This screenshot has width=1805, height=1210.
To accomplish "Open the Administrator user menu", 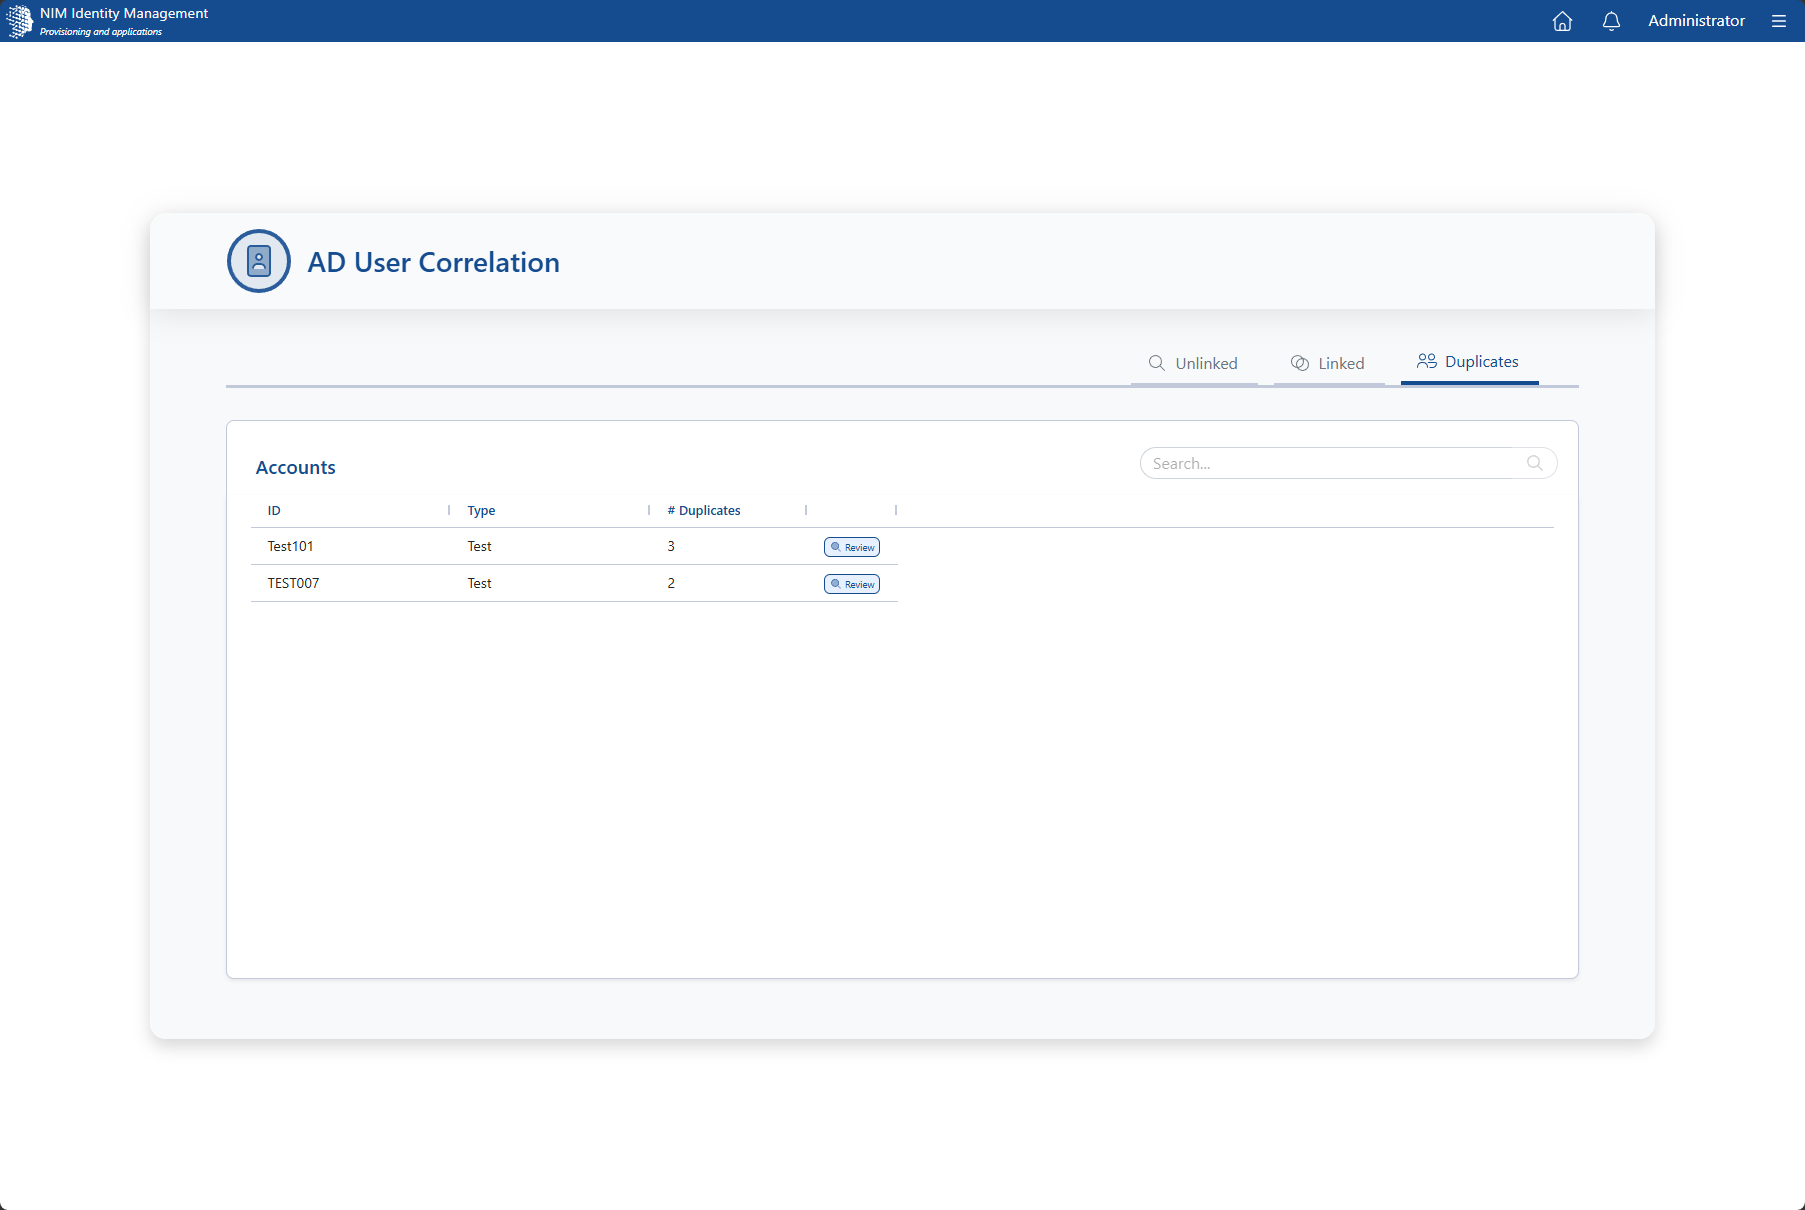I will point(1696,21).
